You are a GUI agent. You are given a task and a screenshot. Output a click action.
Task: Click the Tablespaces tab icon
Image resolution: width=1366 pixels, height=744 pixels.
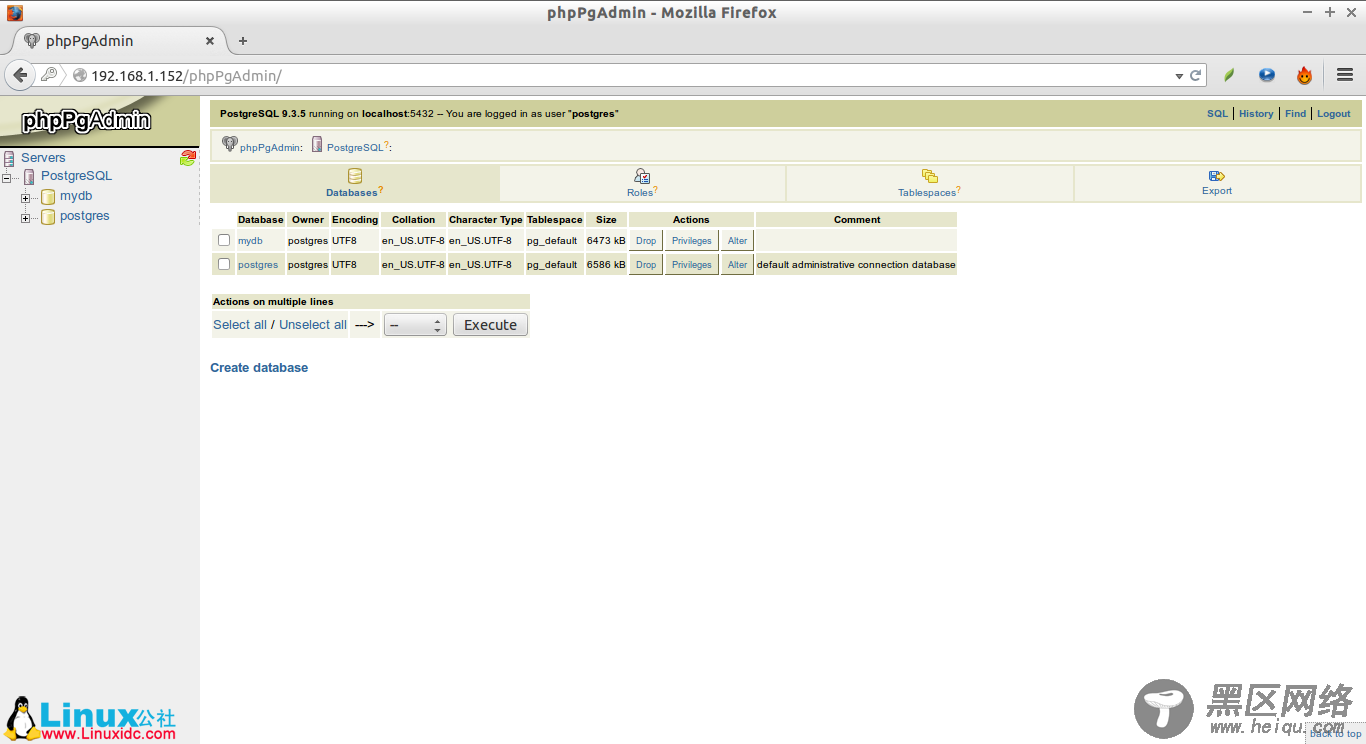click(x=930, y=176)
